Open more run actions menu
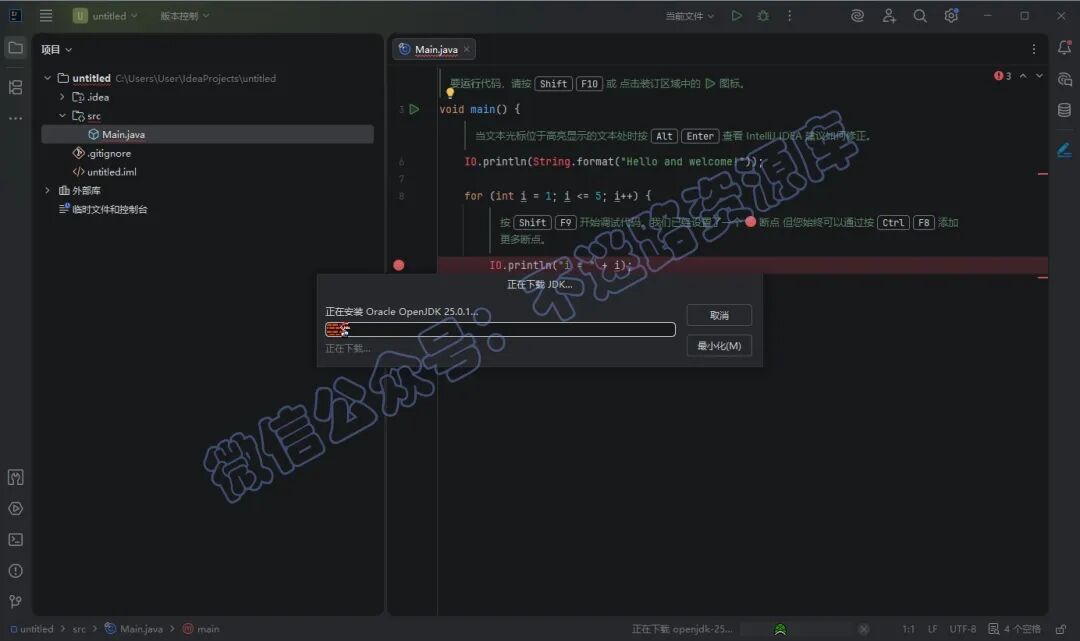The height and width of the screenshot is (641, 1080). pos(789,15)
